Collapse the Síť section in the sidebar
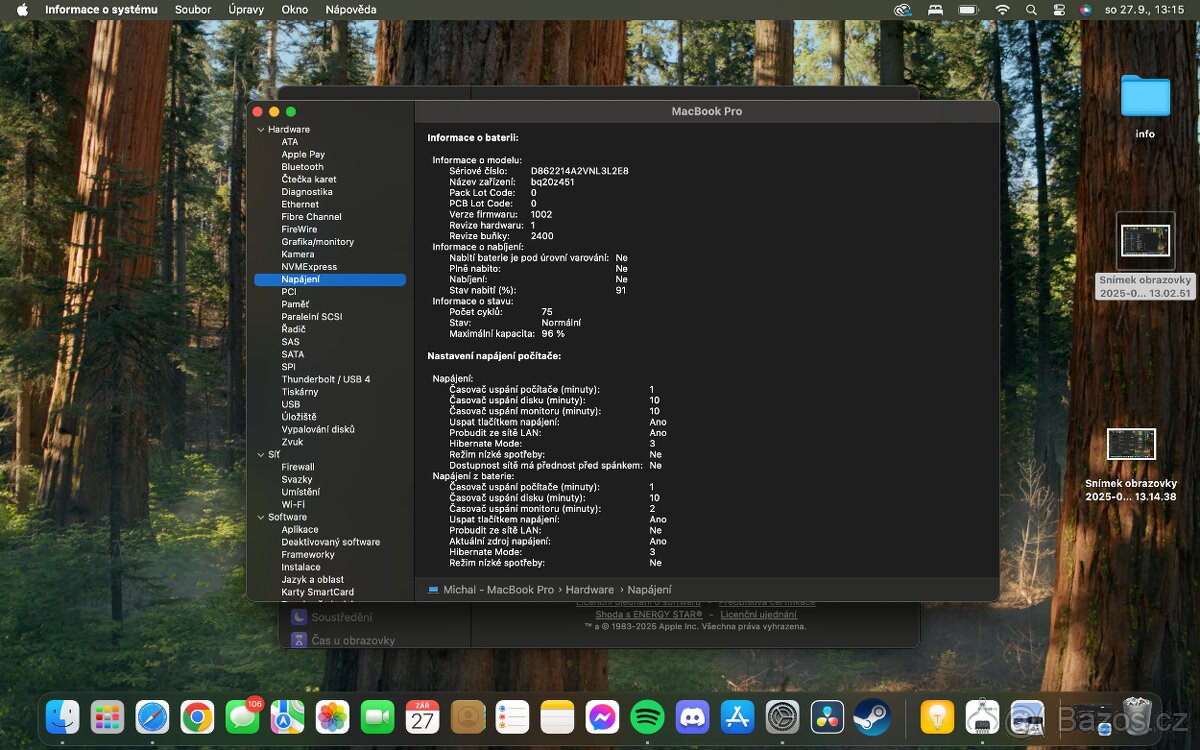Image resolution: width=1200 pixels, height=750 pixels. [262, 454]
